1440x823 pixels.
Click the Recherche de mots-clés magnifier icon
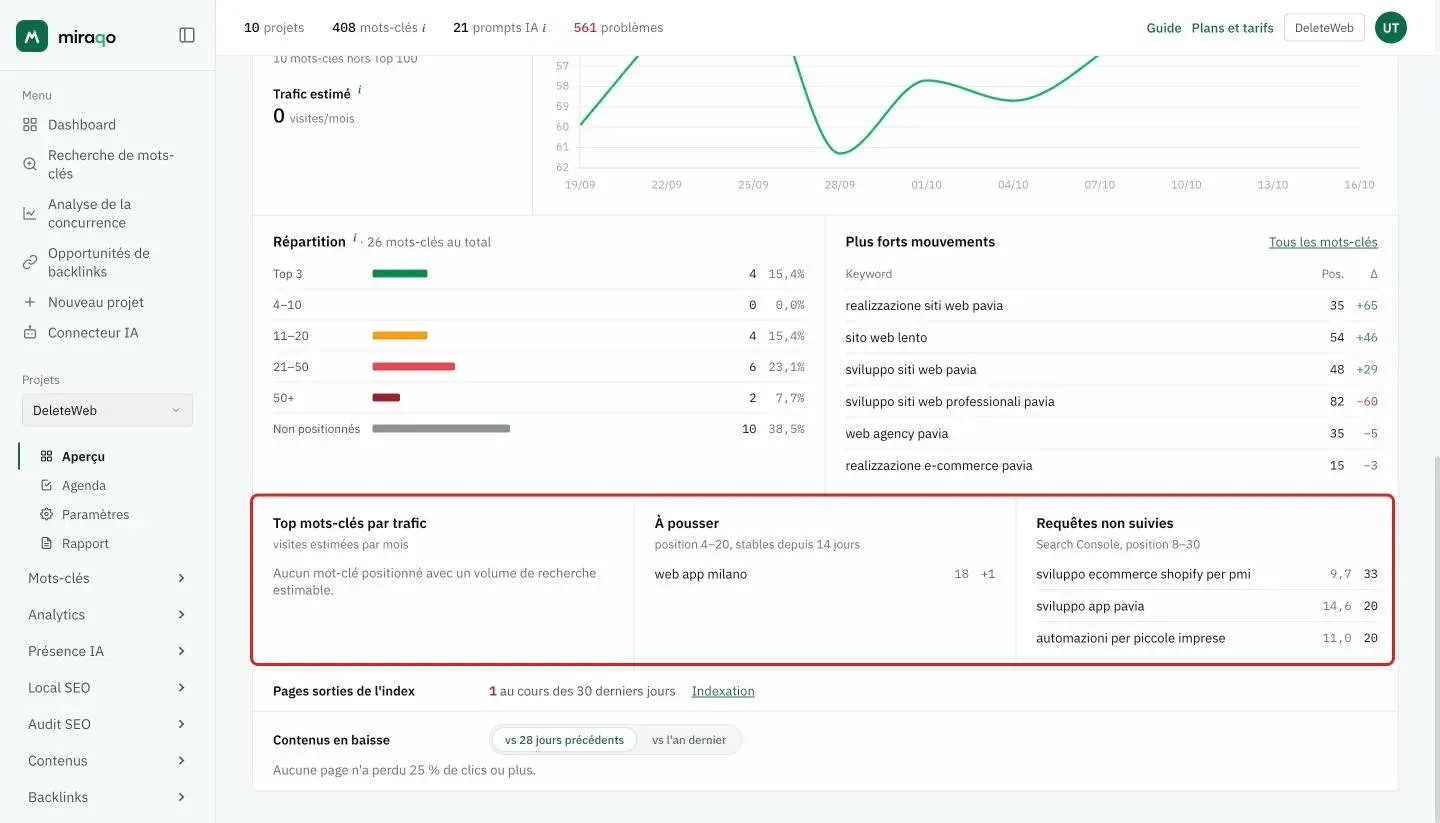(x=30, y=164)
